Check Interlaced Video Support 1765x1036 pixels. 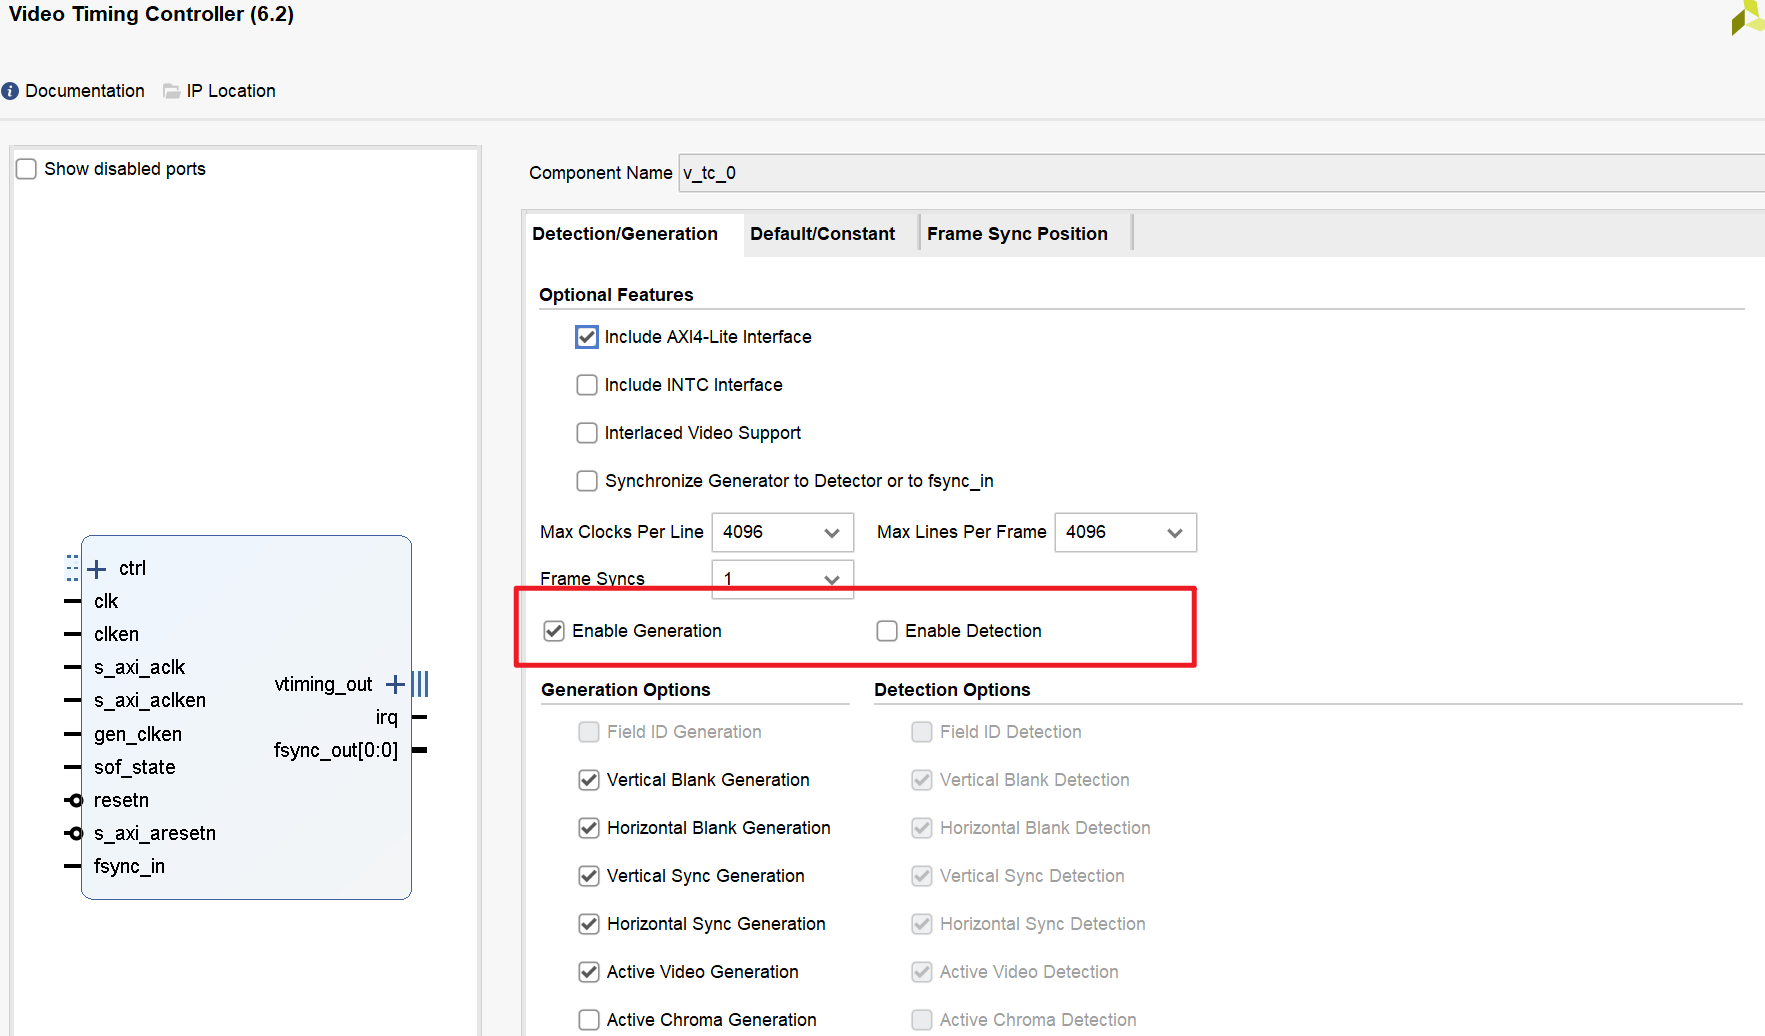587,433
